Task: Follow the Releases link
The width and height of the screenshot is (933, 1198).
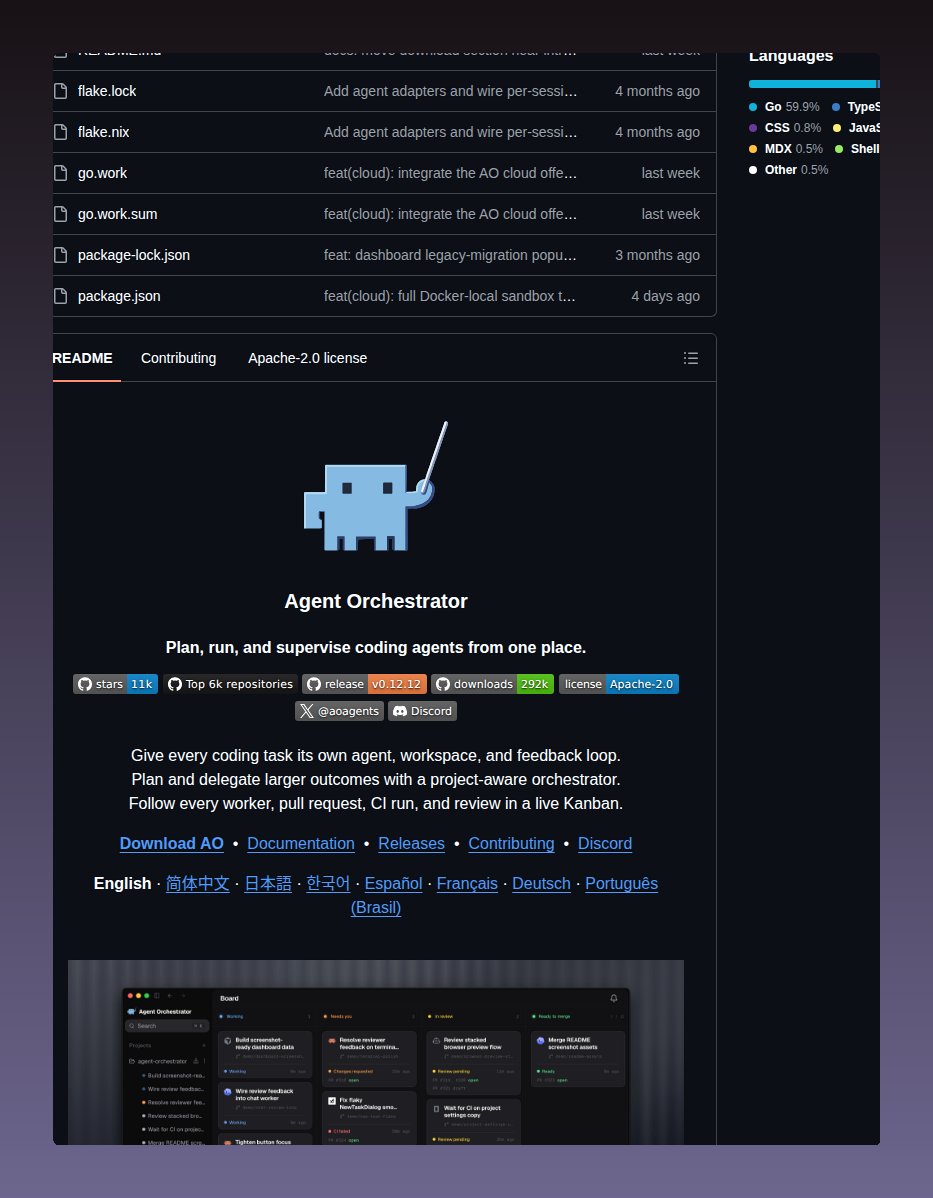Action: 411,843
